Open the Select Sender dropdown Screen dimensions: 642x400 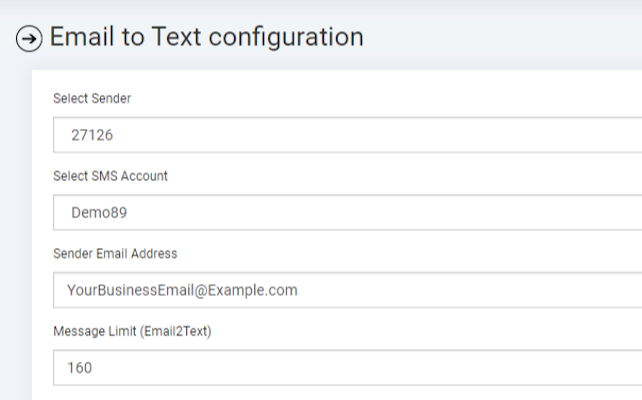click(345, 135)
